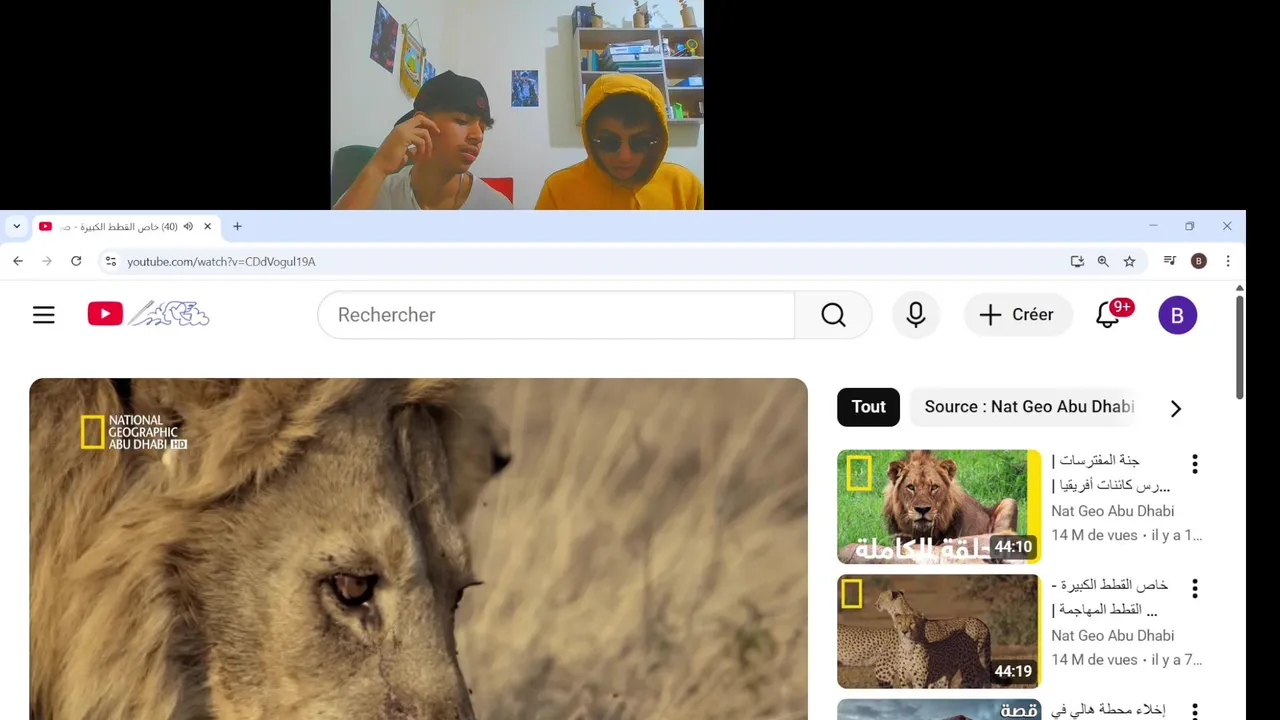Open the خاص القطط الكبيرة suggested video title
The width and height of the screenshot is (1280, 720).
click(x=1110, y=597)
